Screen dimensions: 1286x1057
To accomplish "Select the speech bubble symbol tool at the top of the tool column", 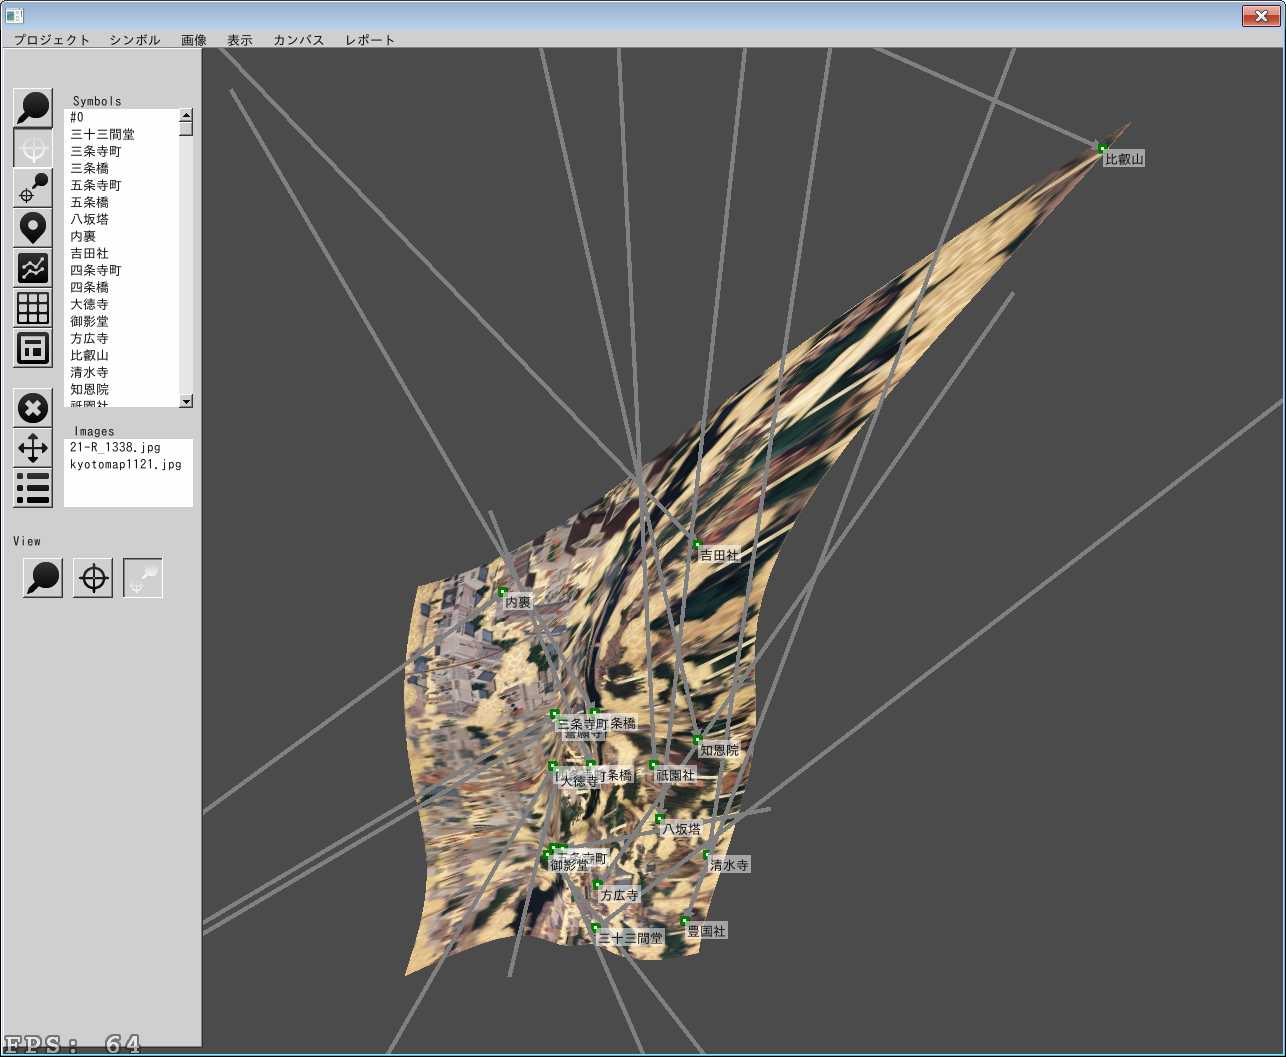I will (x=33, y=108).
